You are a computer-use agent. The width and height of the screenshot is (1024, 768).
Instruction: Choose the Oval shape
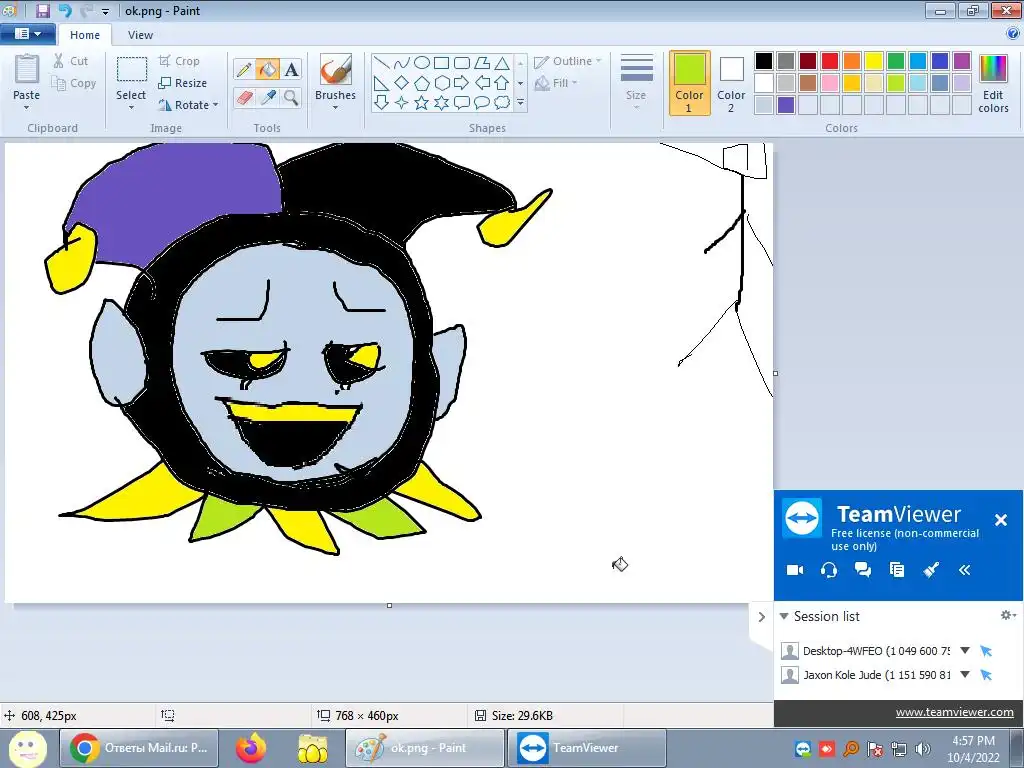click(422, 63)
